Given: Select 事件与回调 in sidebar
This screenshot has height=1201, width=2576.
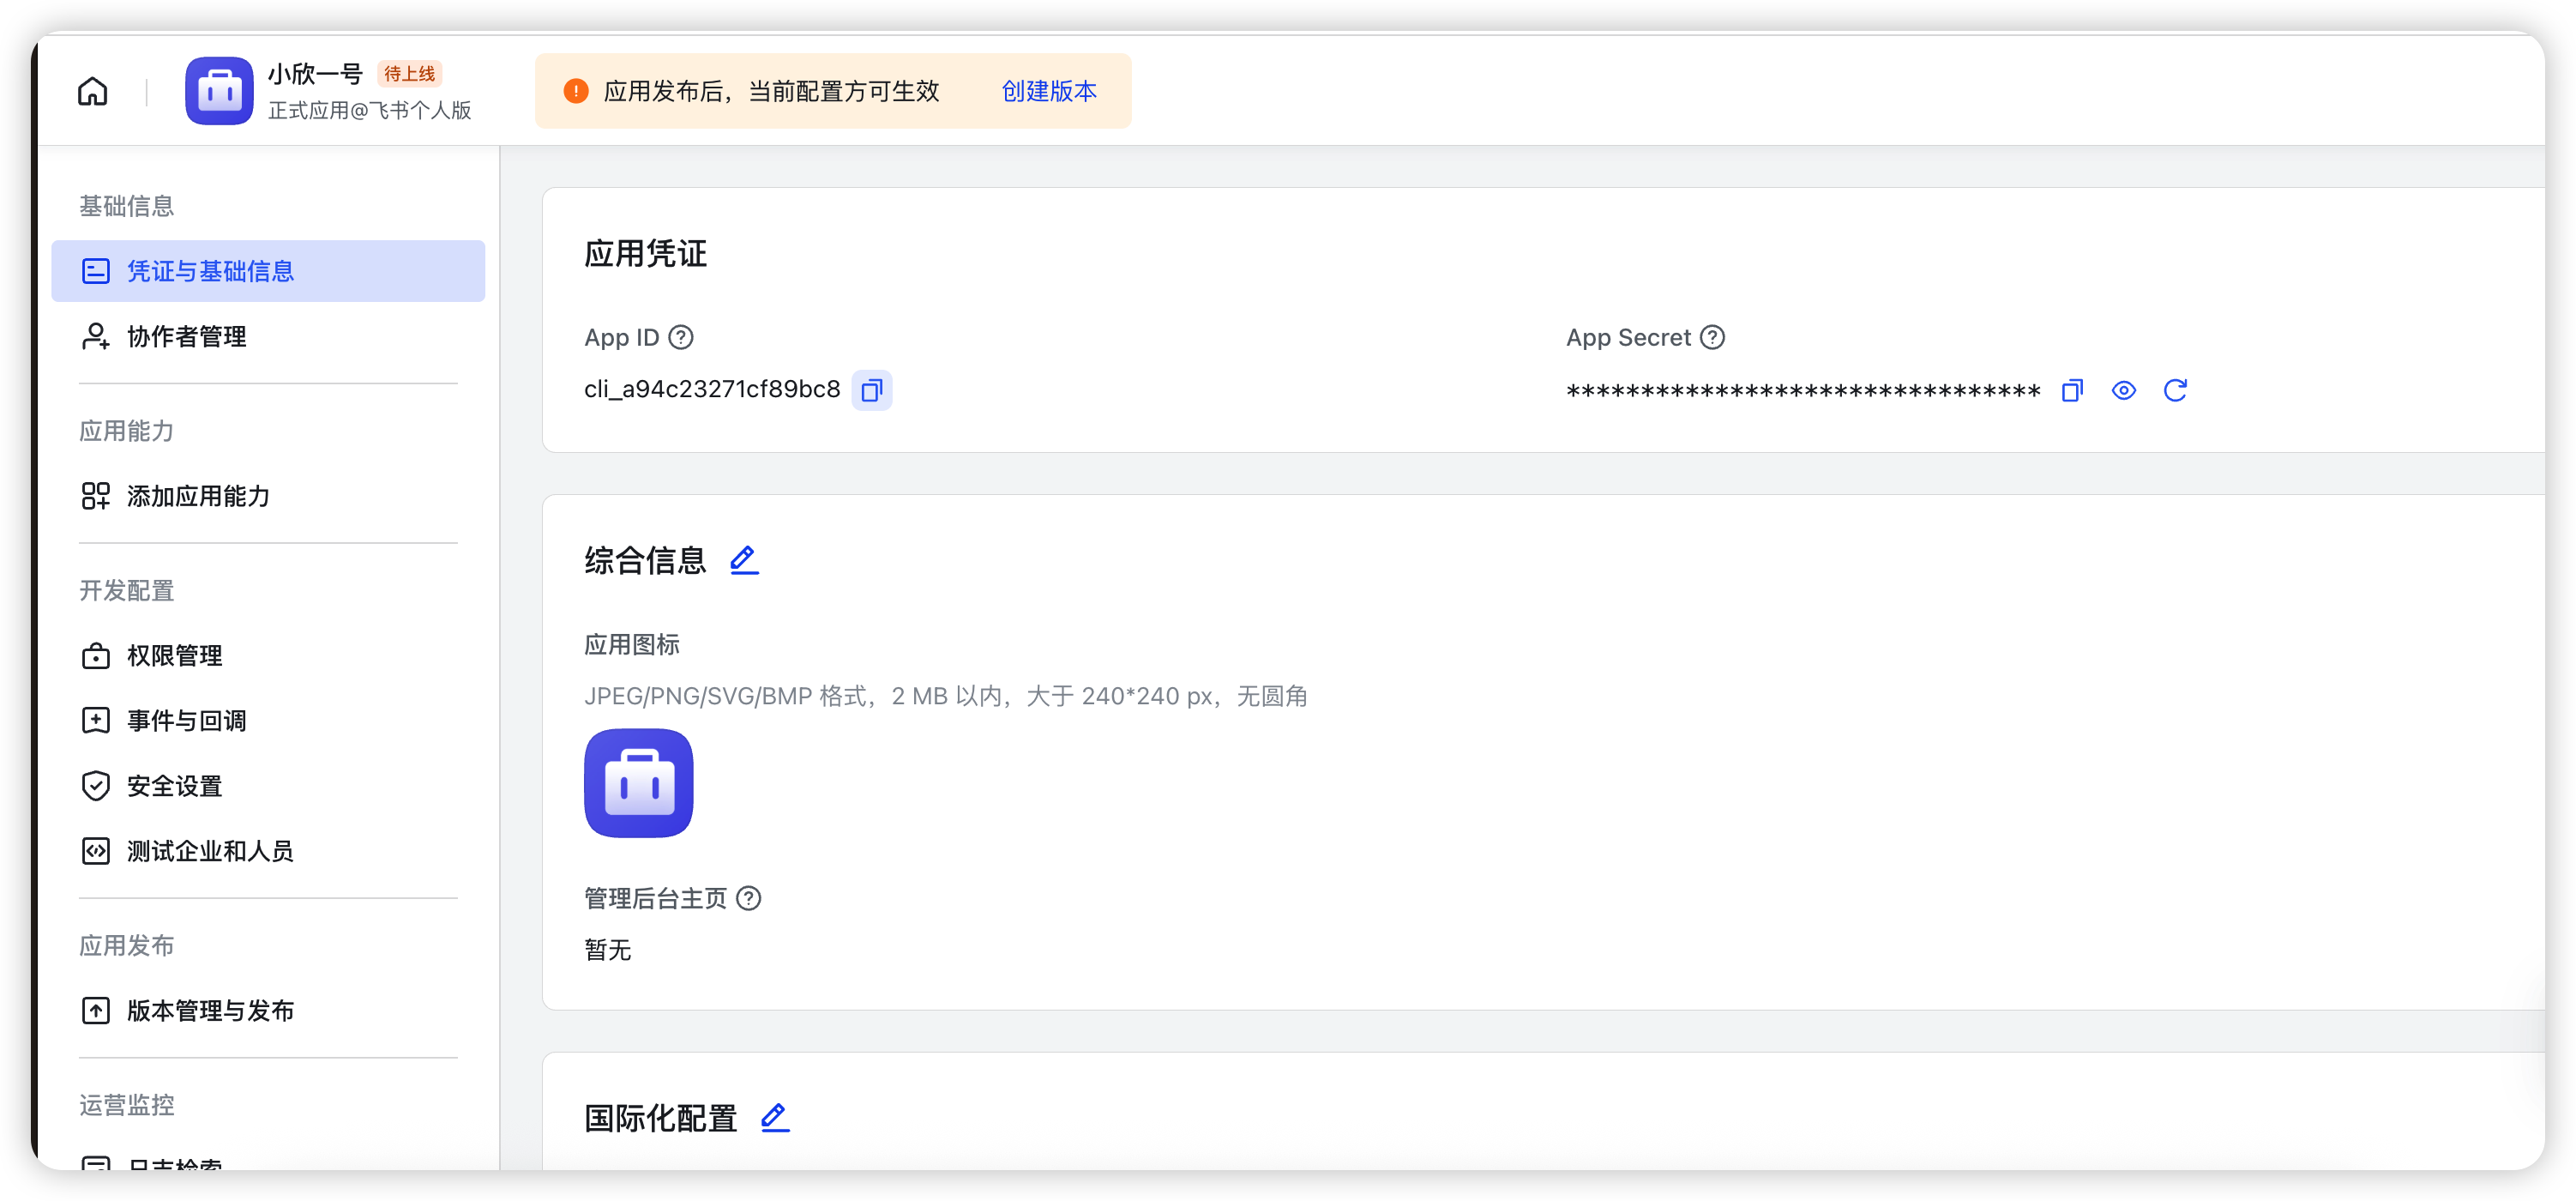Looking at the screenshot, I should (x=186, y=721).
